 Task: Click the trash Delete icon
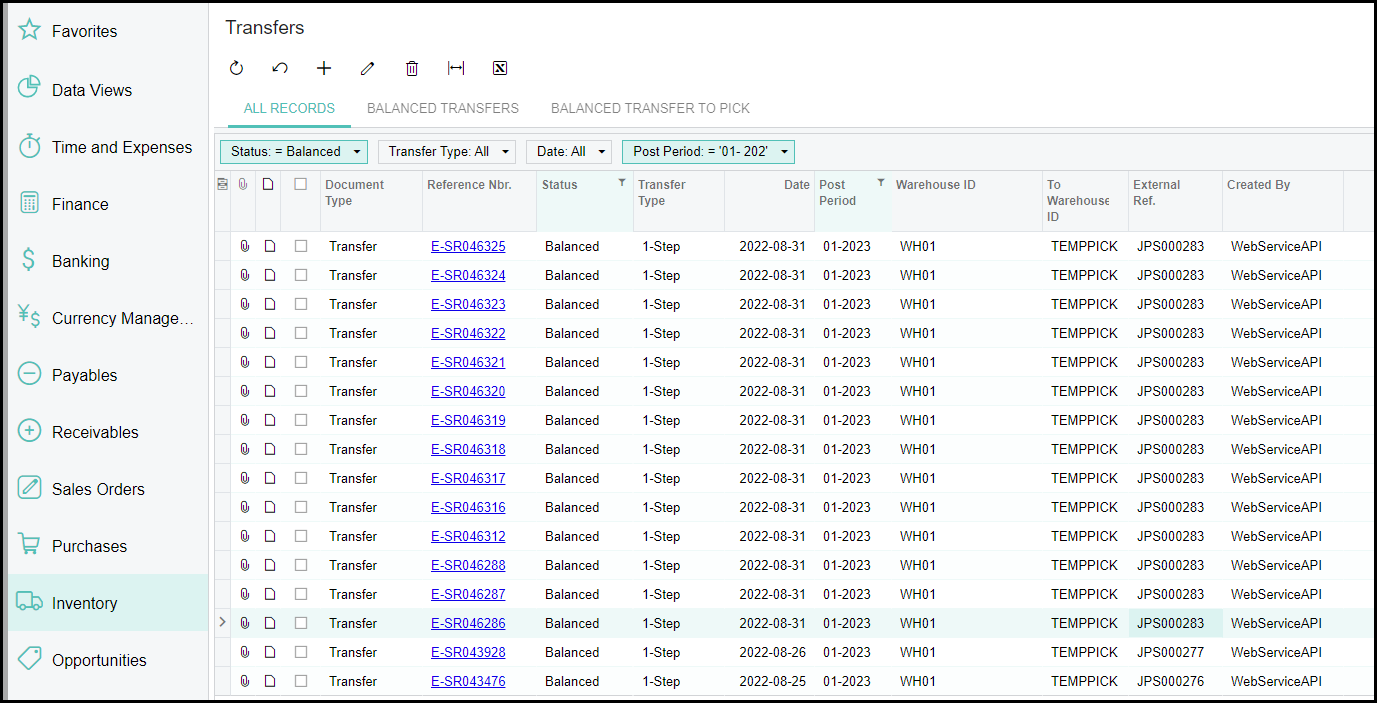pyautogui.click(x=412, y=68)
